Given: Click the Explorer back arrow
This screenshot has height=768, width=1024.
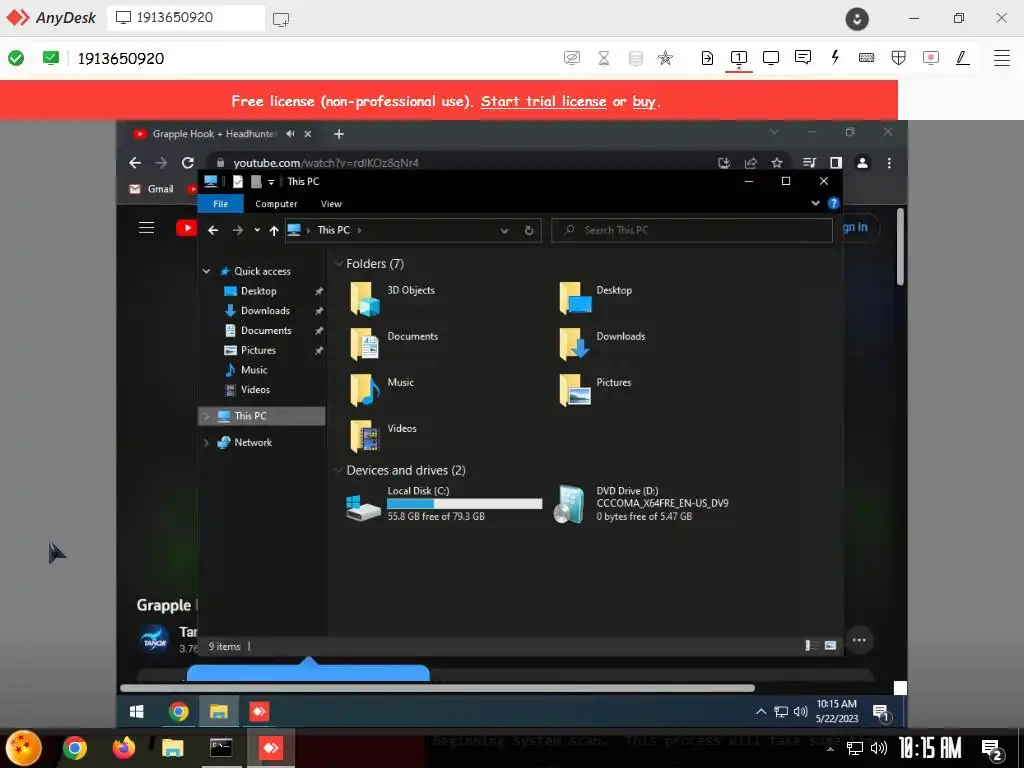Looking at the screenshot, I should coord(213,230).
